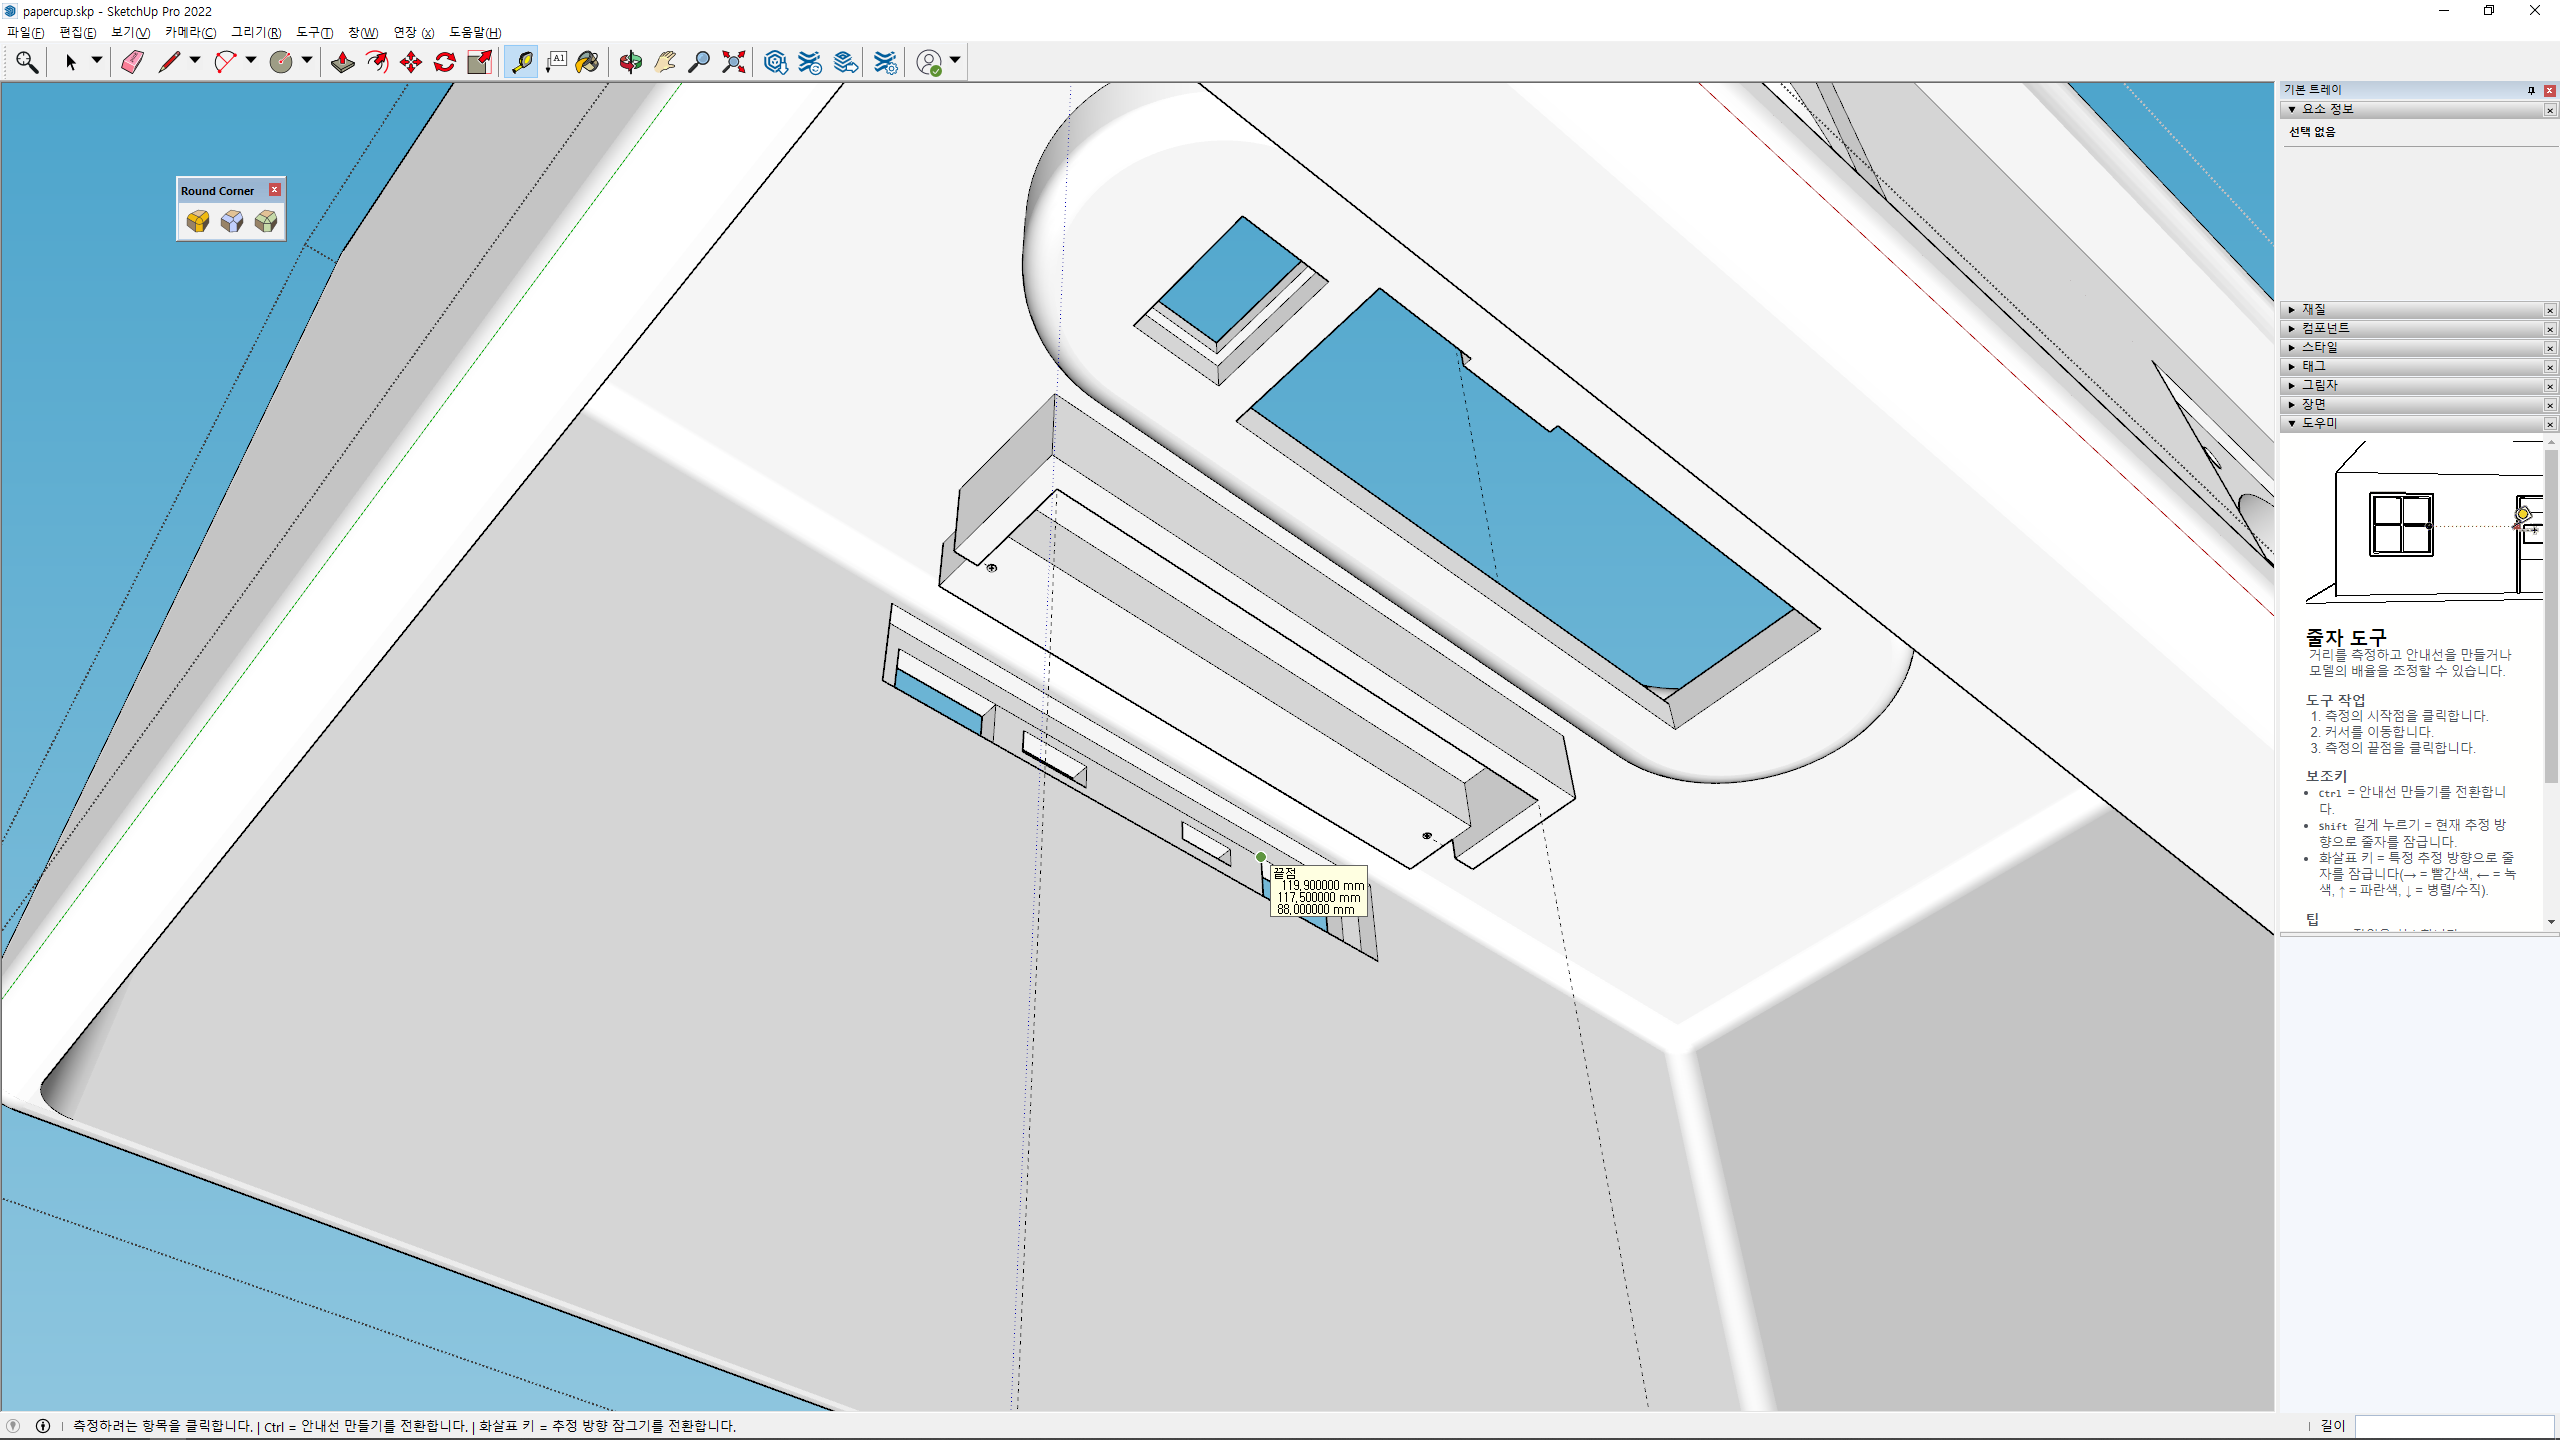Open the pencil tool dropdown arrow
Screen dimensions: 2560x1440
(195, 61)
